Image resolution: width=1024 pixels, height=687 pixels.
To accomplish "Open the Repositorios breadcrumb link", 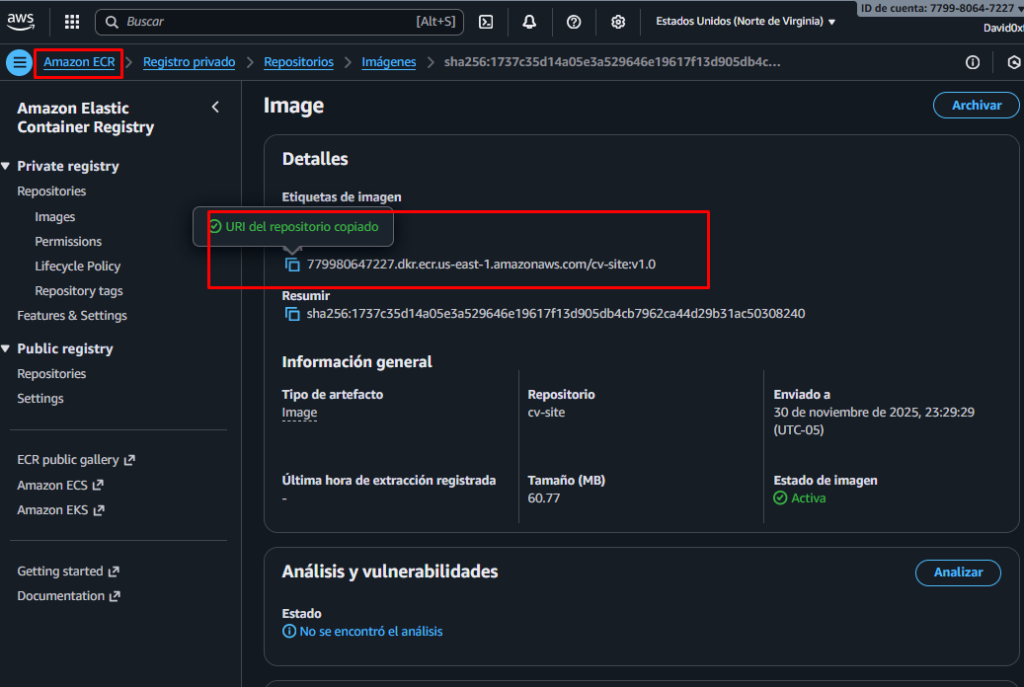I will pos(298,62).
